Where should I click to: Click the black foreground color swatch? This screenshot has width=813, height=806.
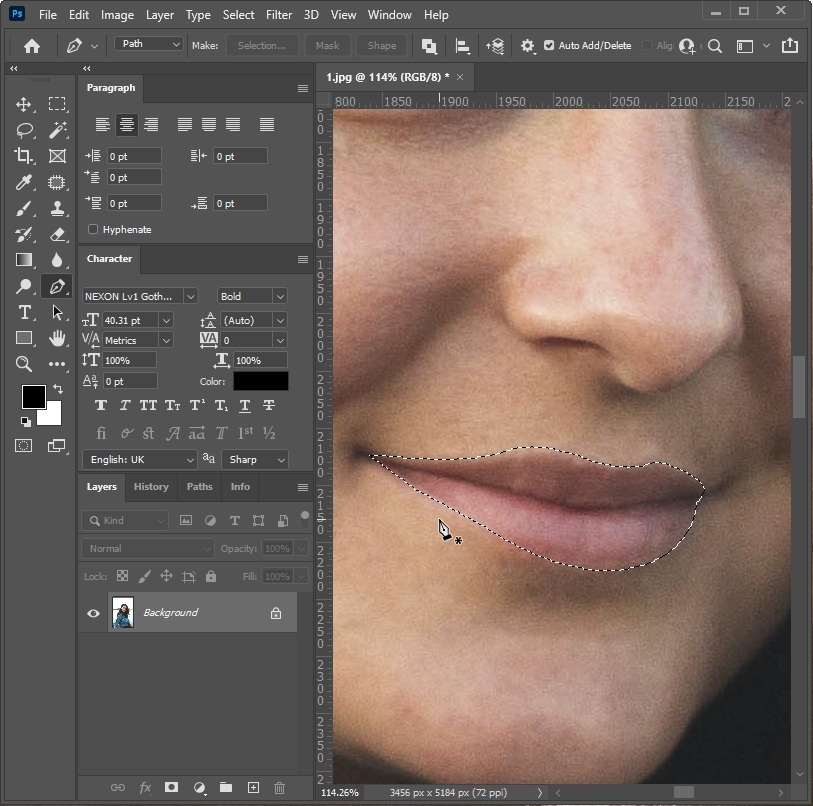pyautogui.click(x=33, y=396)
